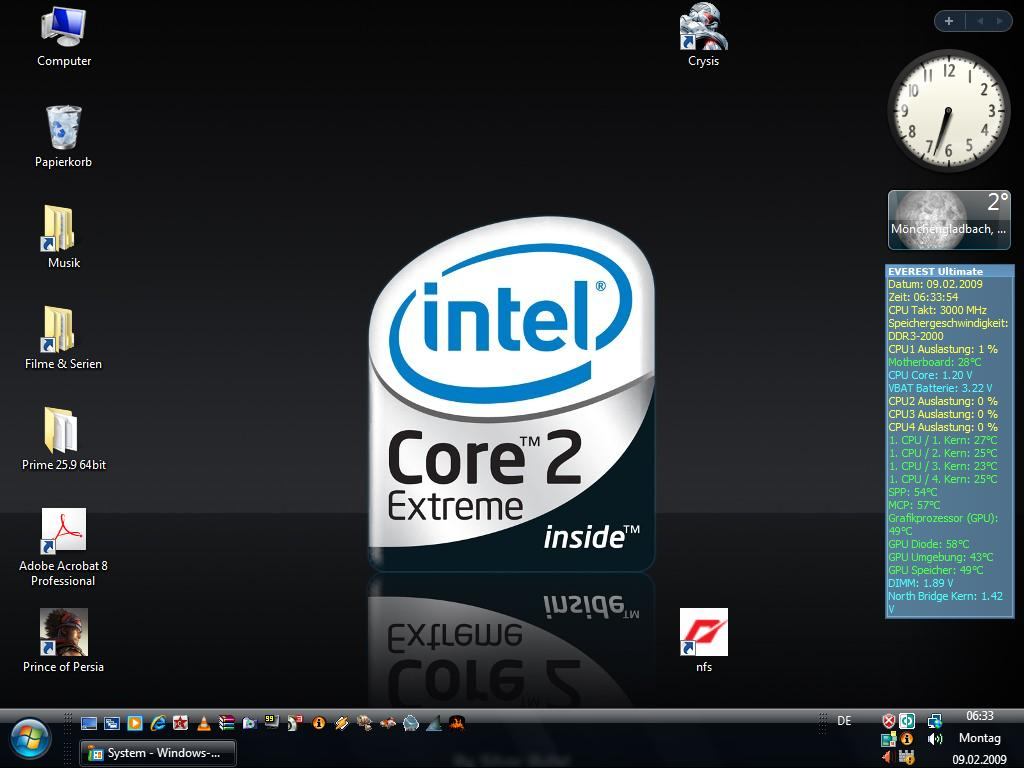The height and width of the screenshot is (768, 1024).
Task: Click Show Desktop in Quick Launch
Action: click(89, 723)
